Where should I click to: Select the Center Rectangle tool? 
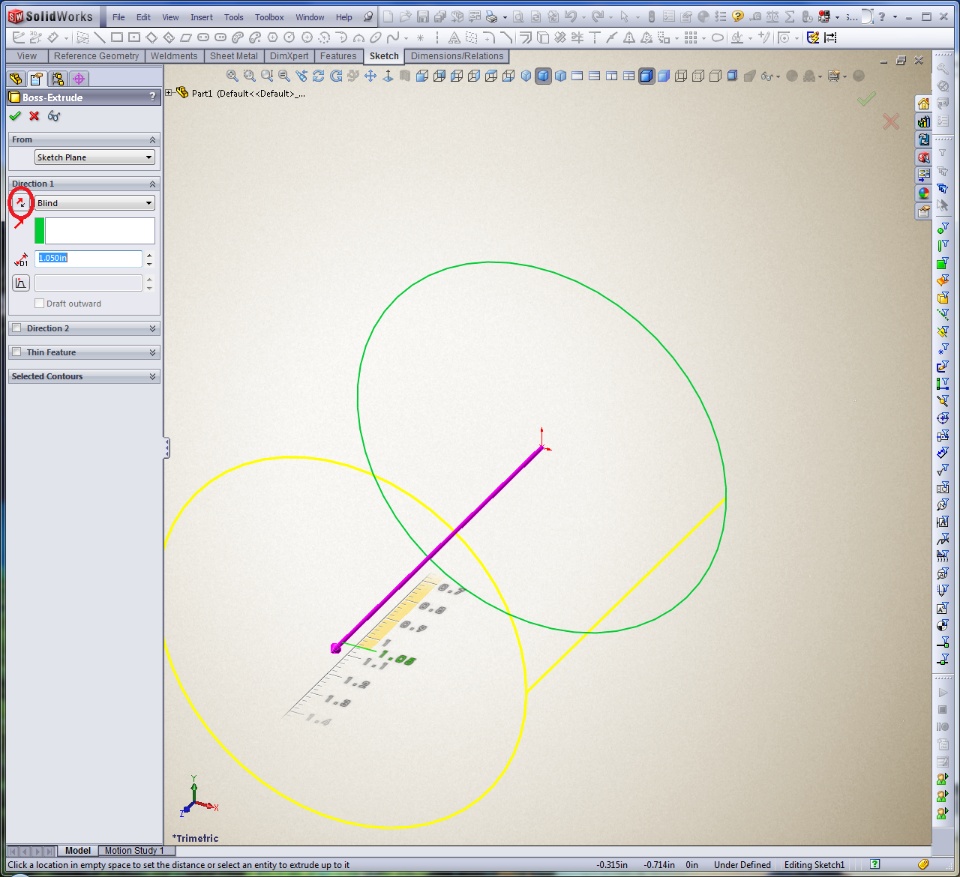coord(133,38)
